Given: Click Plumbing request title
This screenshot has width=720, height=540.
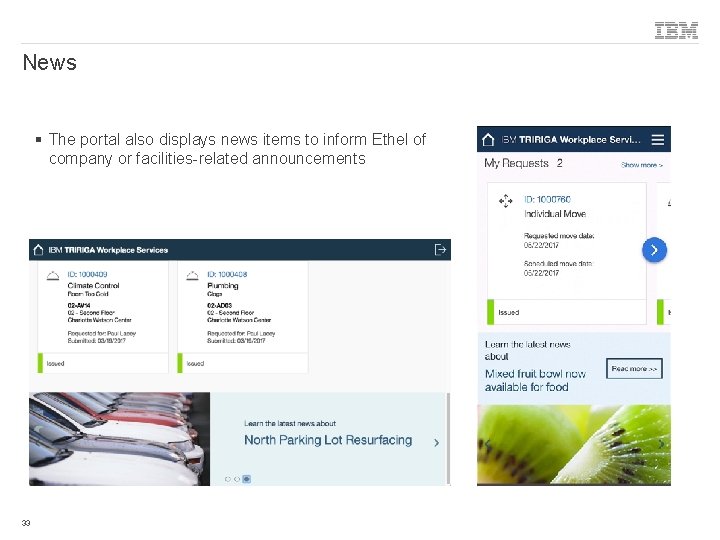Looking at the screenshot, I should [x=222, y=286].
